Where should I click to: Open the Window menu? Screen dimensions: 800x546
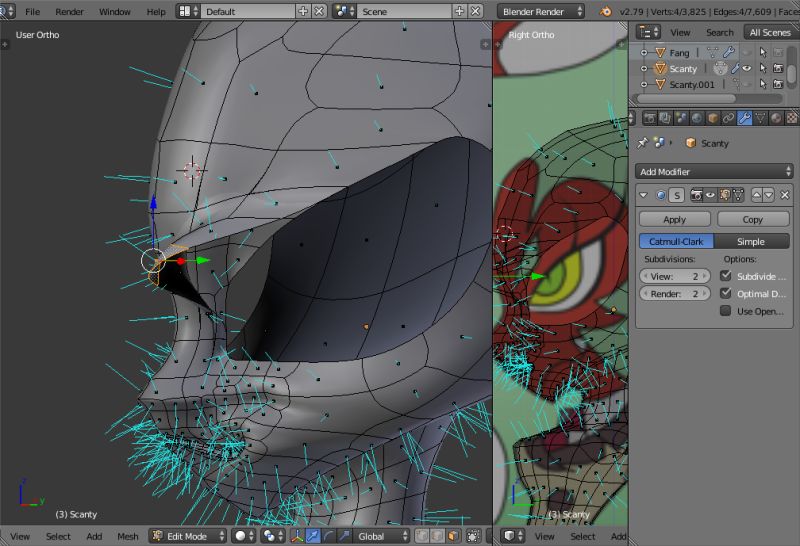[x=114, y=11]
